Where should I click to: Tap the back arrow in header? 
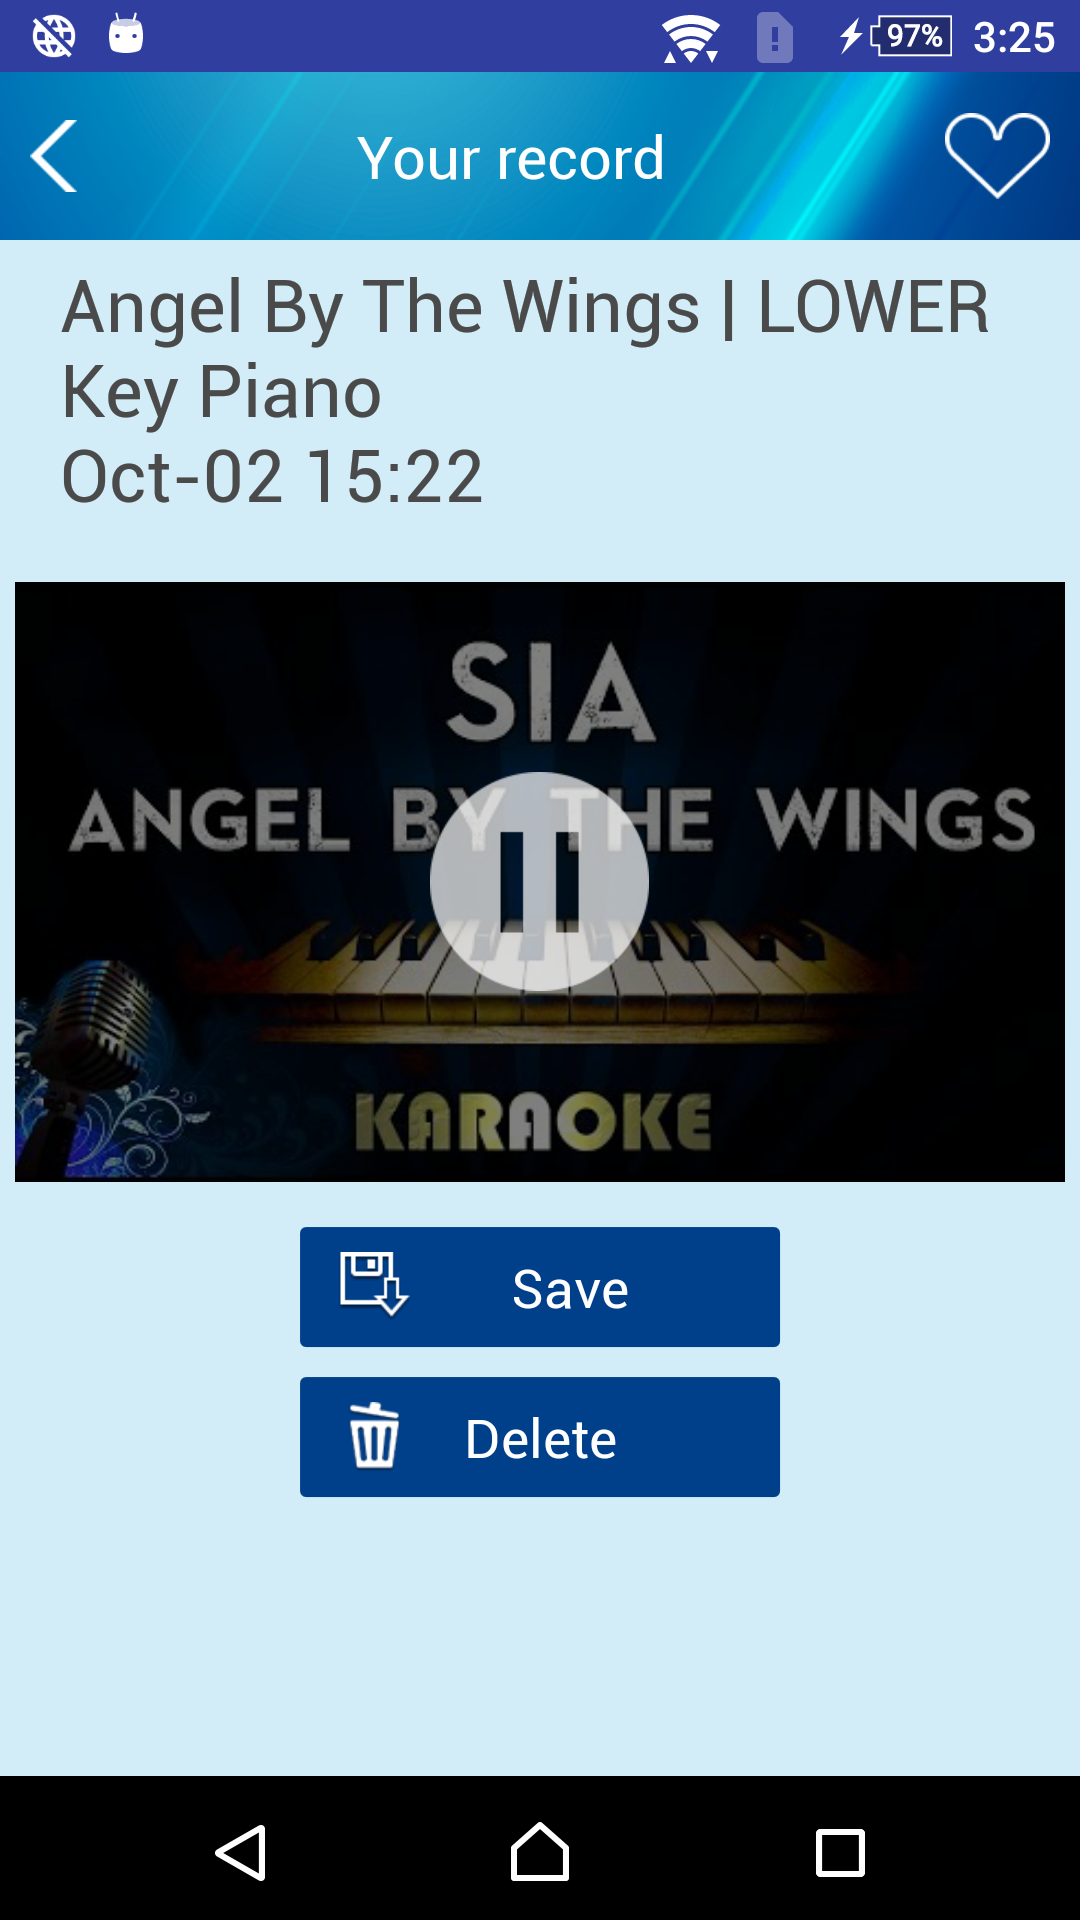pos(54,156)
